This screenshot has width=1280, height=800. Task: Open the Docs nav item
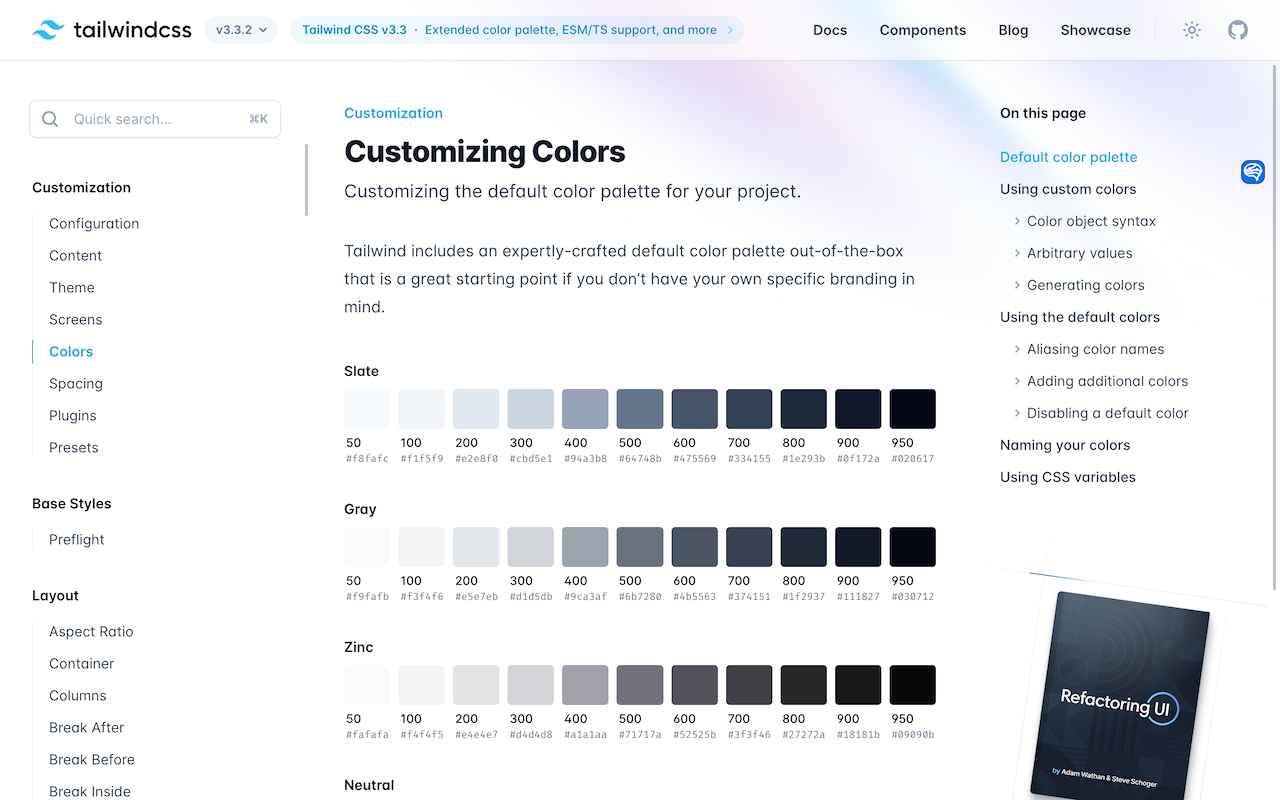coord(830,30)
